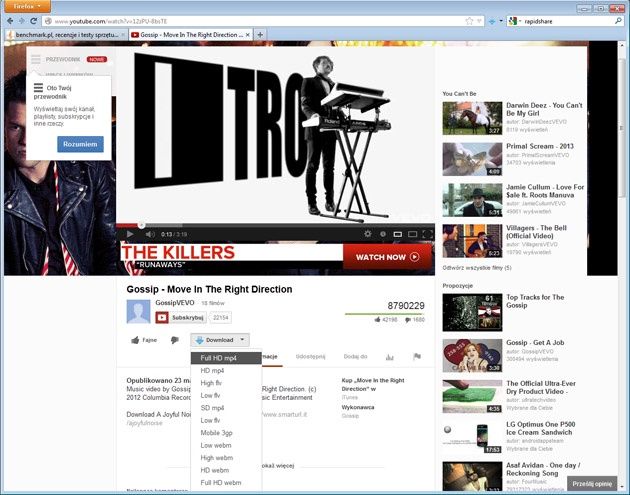The image size is (630, 495).
Task: Open Top Tracks for The Gossip
Action: tap(535, 301)
